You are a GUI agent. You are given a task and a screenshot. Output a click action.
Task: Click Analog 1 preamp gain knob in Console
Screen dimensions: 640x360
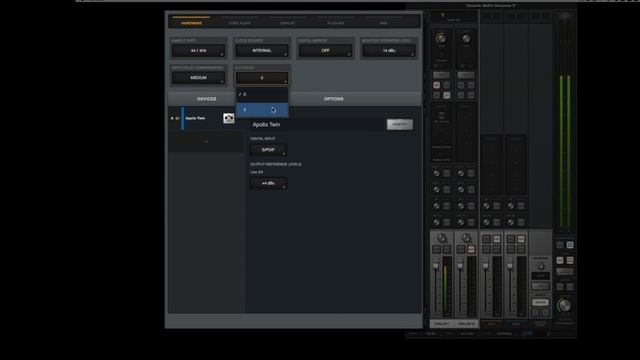tap(441, 38)
